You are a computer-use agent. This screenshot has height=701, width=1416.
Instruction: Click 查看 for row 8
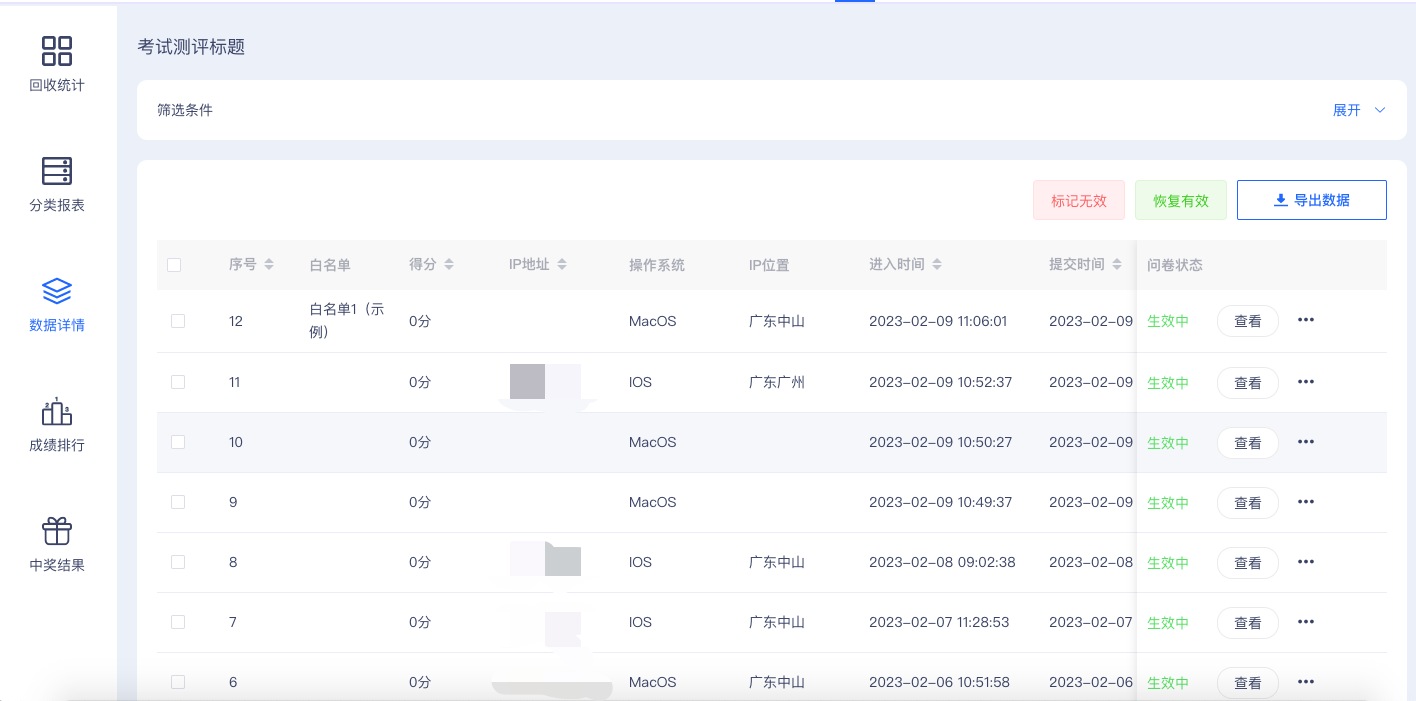coord(1248,563)
